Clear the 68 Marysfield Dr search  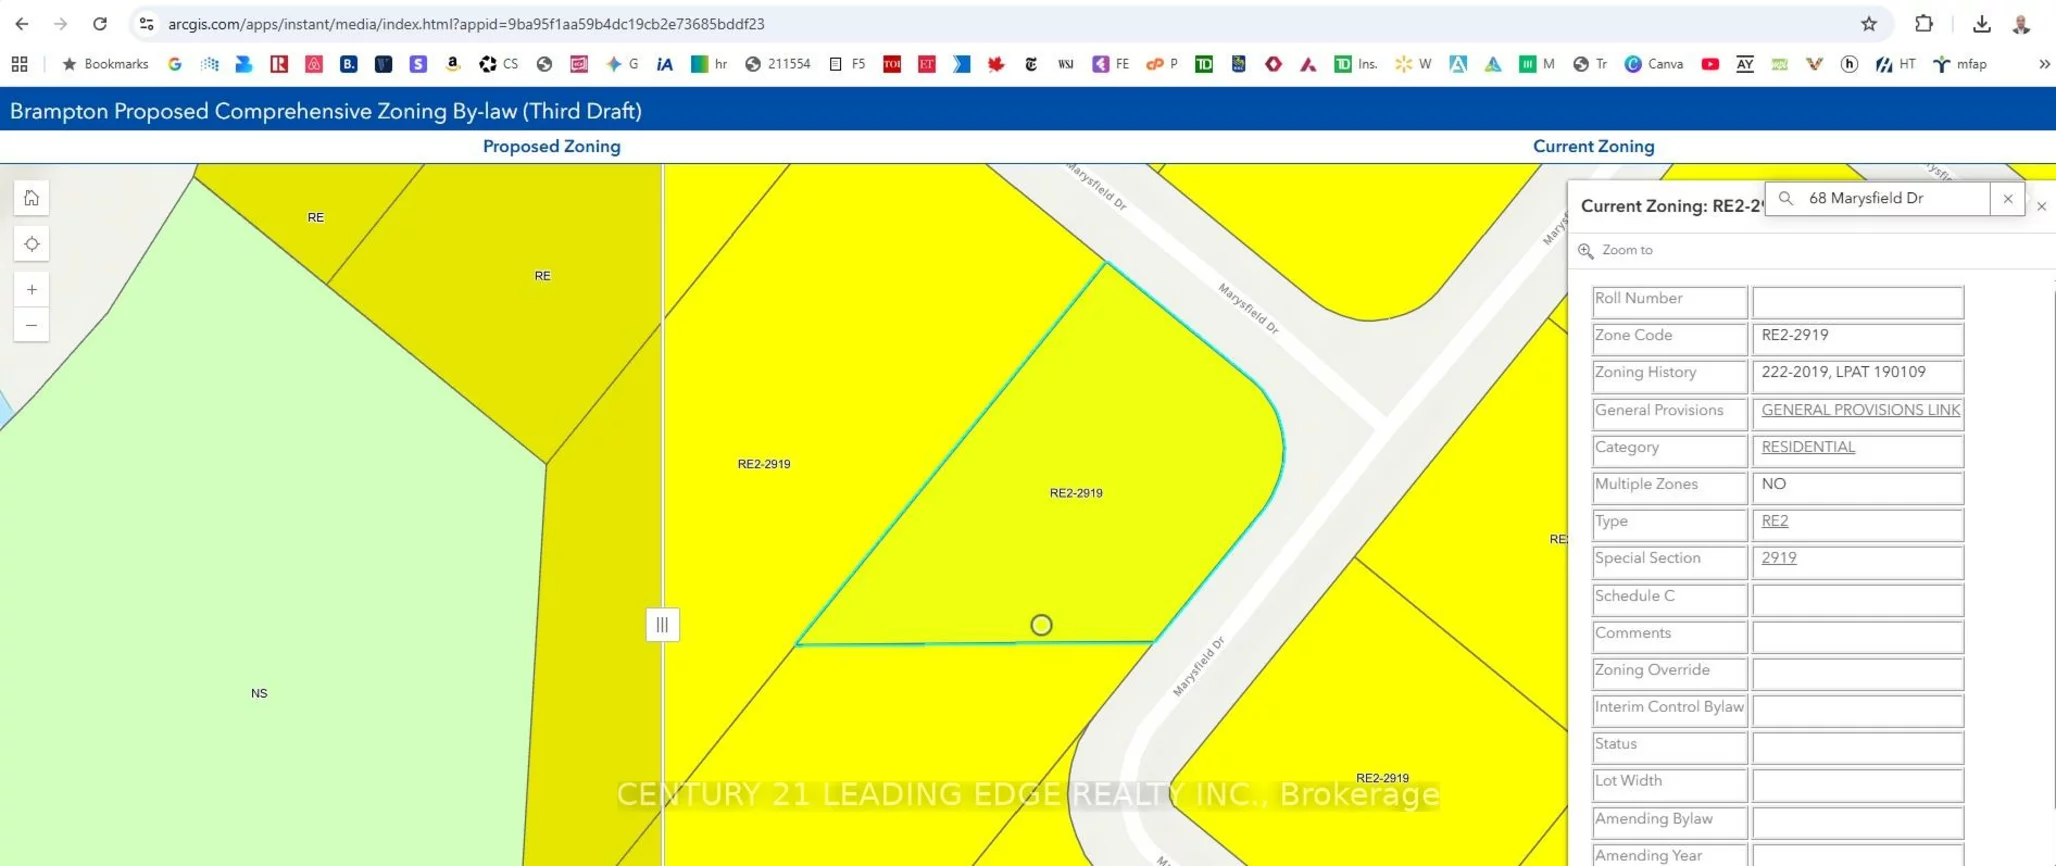tap(2007, 199)
